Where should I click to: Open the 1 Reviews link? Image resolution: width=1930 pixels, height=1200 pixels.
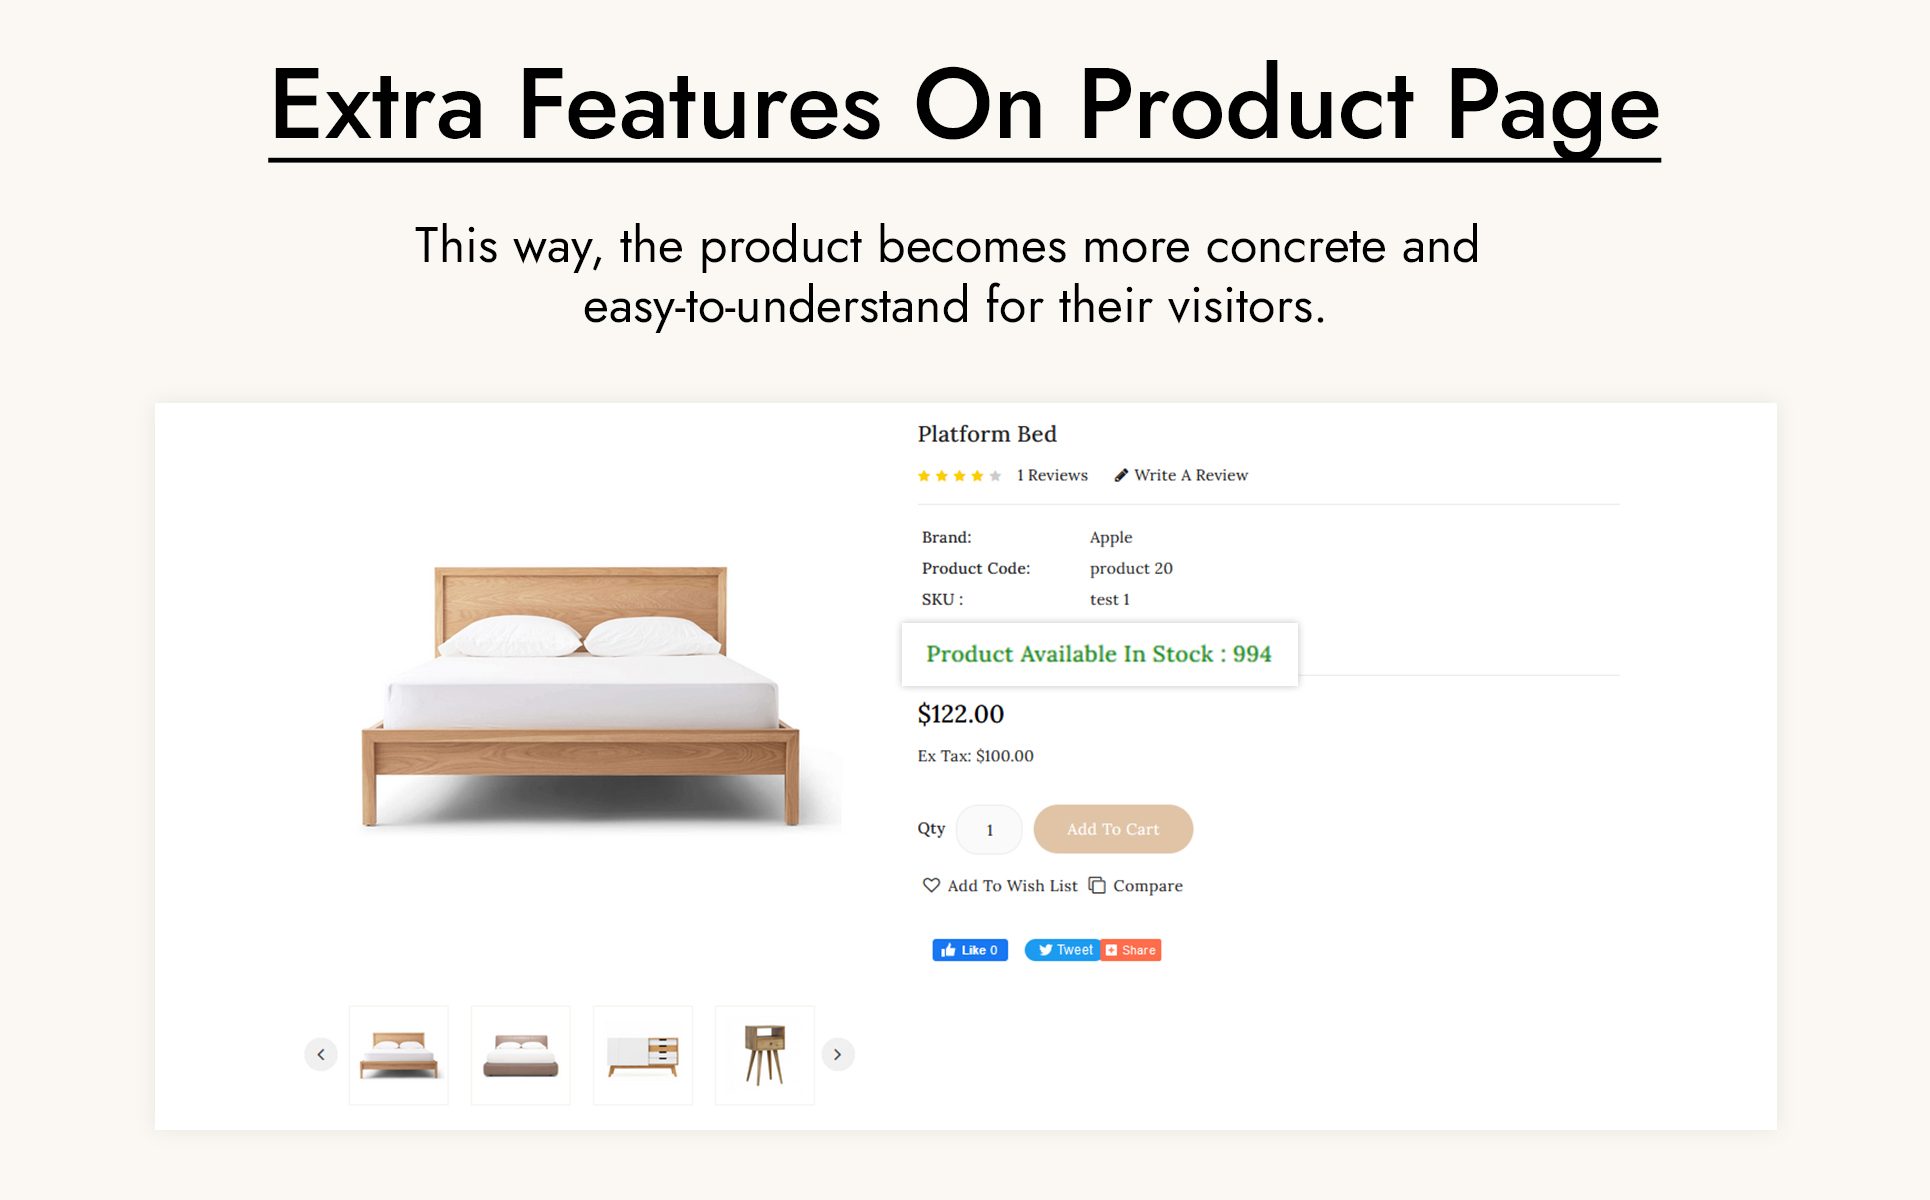(x=1052, y=475)
